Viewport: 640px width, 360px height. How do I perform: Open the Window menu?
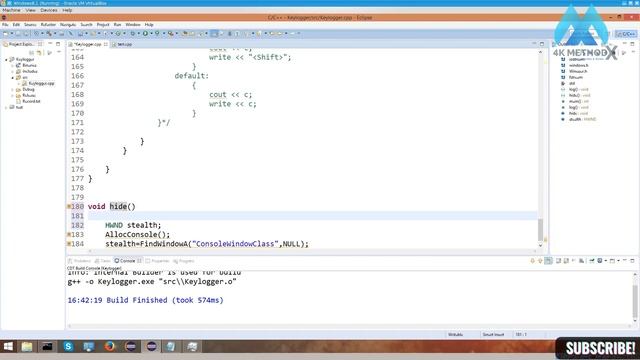pos(133,24)
